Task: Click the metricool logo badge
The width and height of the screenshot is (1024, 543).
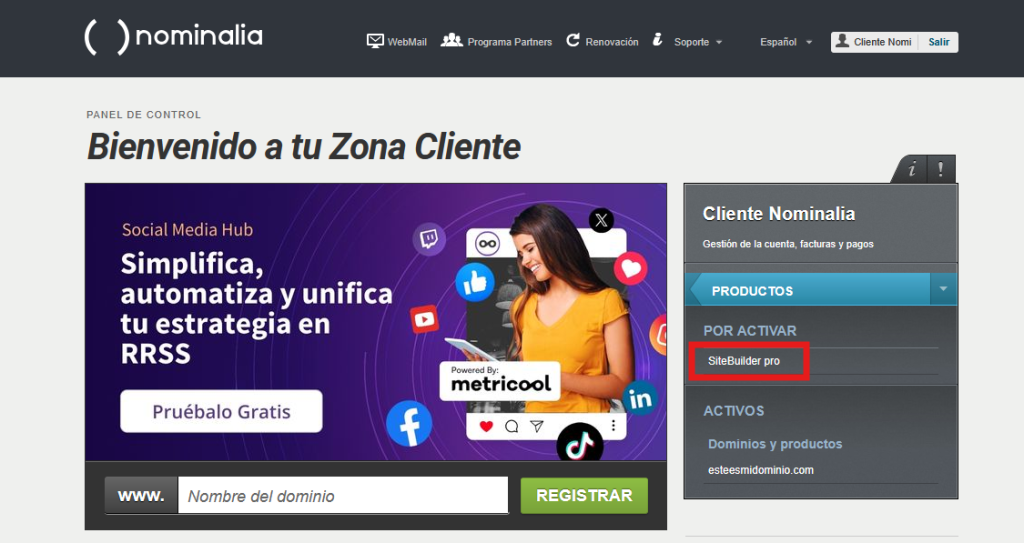Action: click(x=500, y=379)
